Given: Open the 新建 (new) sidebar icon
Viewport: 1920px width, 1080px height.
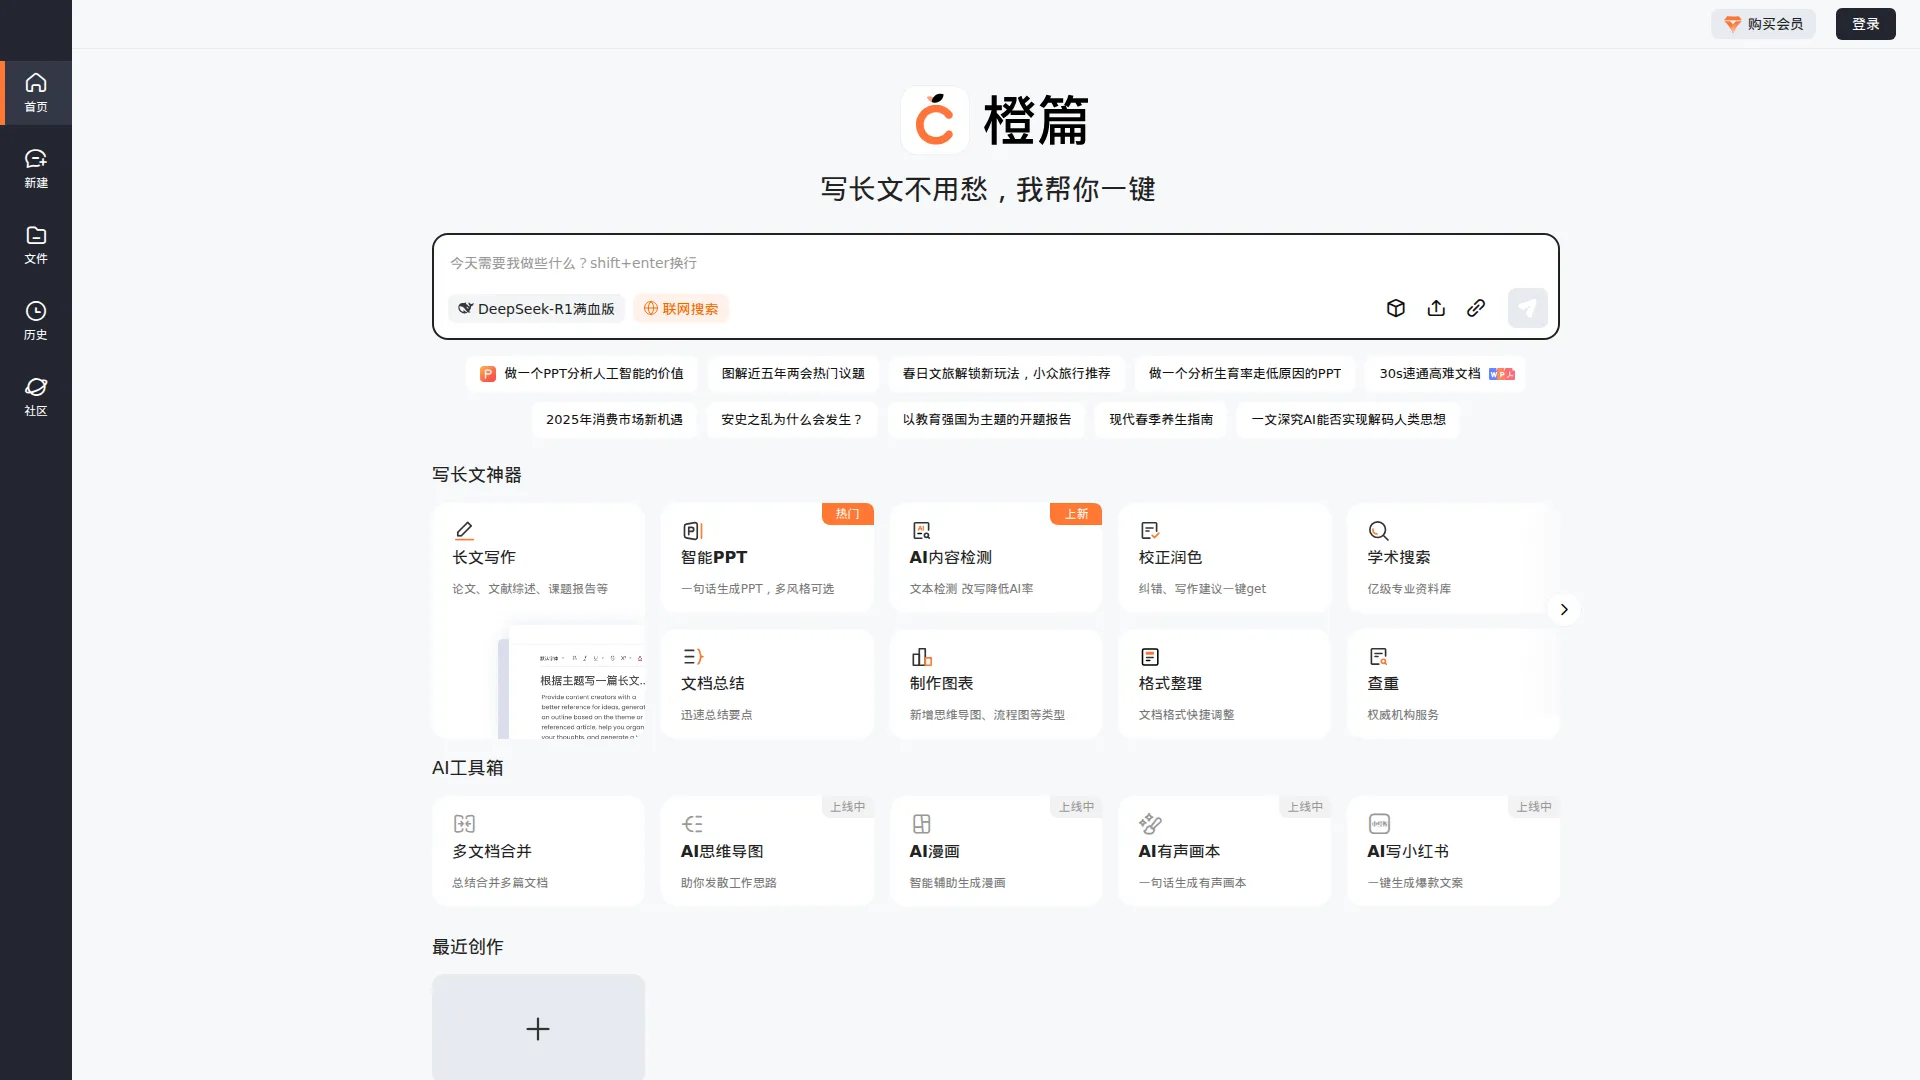Looking at the screenshot, I should [36, 168].
